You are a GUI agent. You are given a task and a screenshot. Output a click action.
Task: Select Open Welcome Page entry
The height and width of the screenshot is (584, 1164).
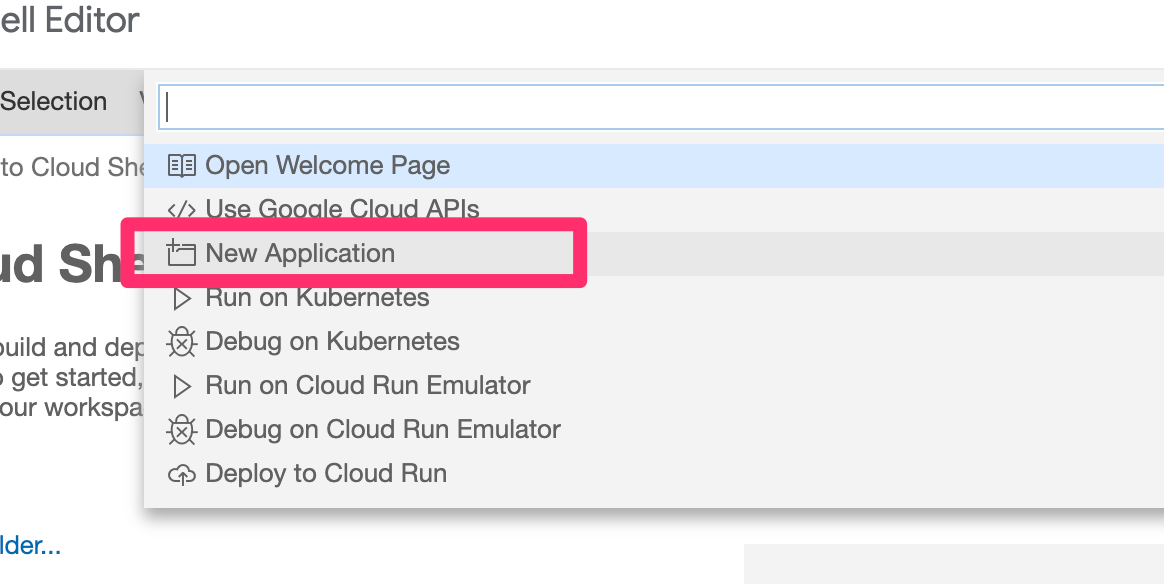[x=654, y=165]
